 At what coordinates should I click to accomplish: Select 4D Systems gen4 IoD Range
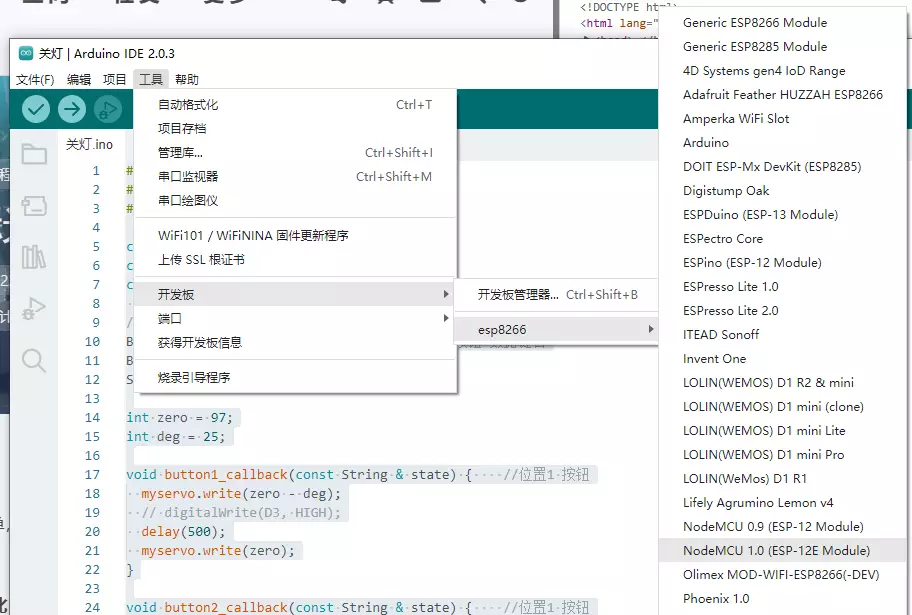click(x=785, y=71)
